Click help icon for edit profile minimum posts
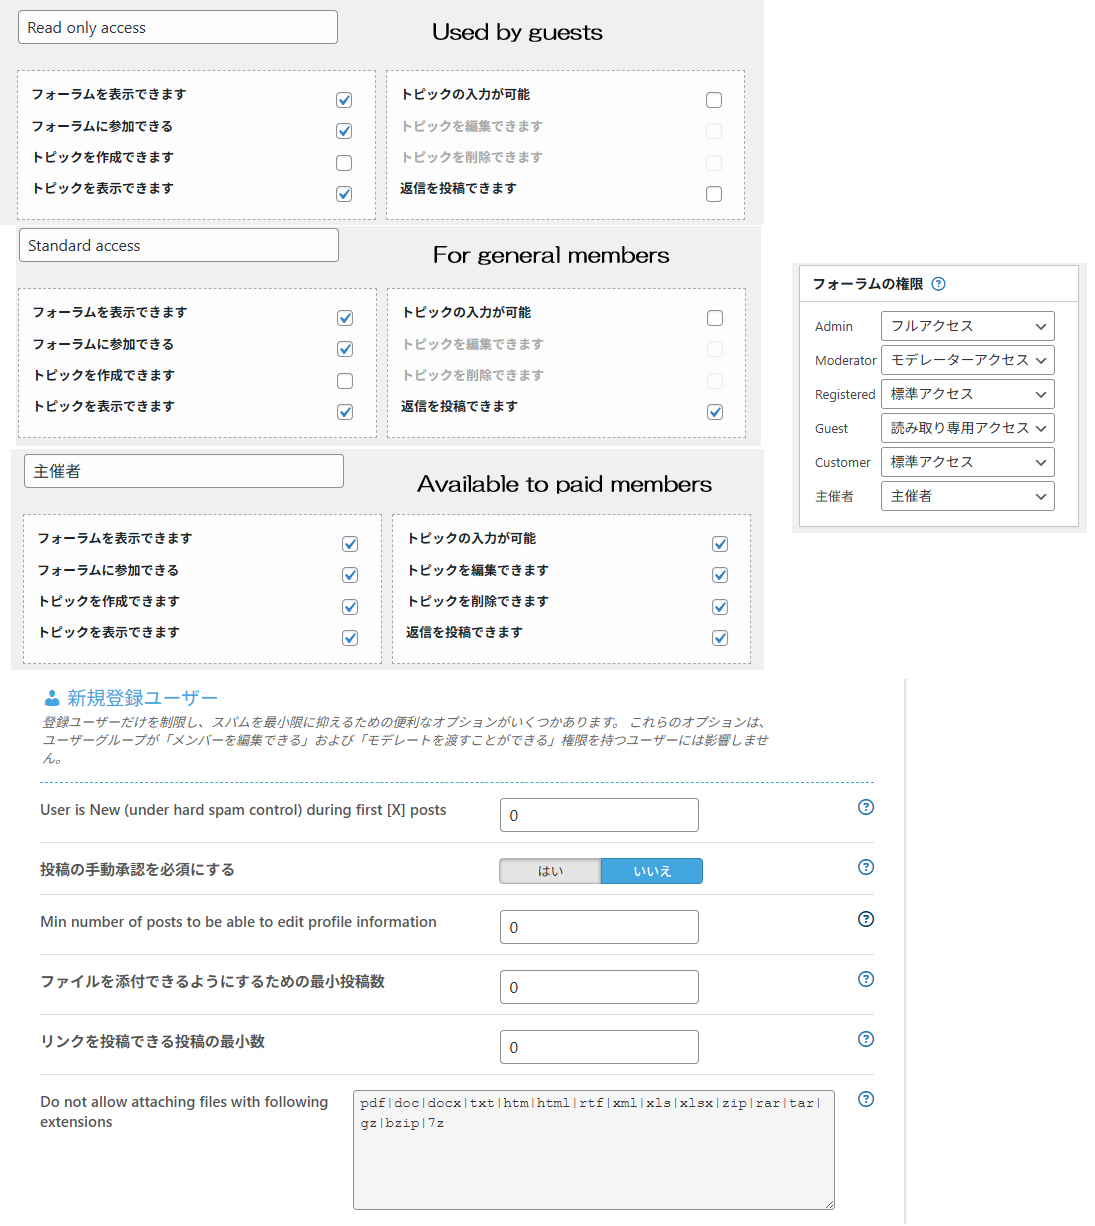The height and width of the screenshot is (1226, 1095). pyautogui.click(x=866, y=919)
